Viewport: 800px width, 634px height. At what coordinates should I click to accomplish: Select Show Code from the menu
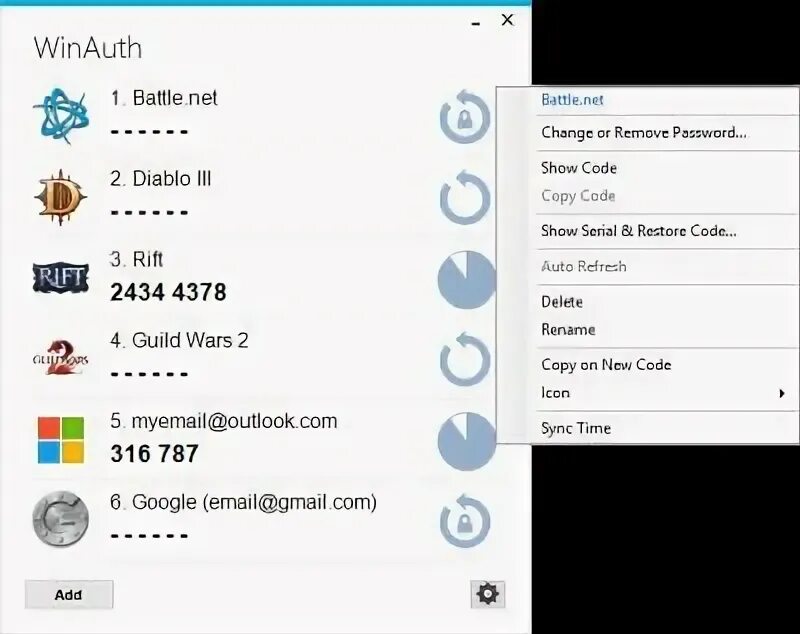pyautogui.click(x=578, y=168)
